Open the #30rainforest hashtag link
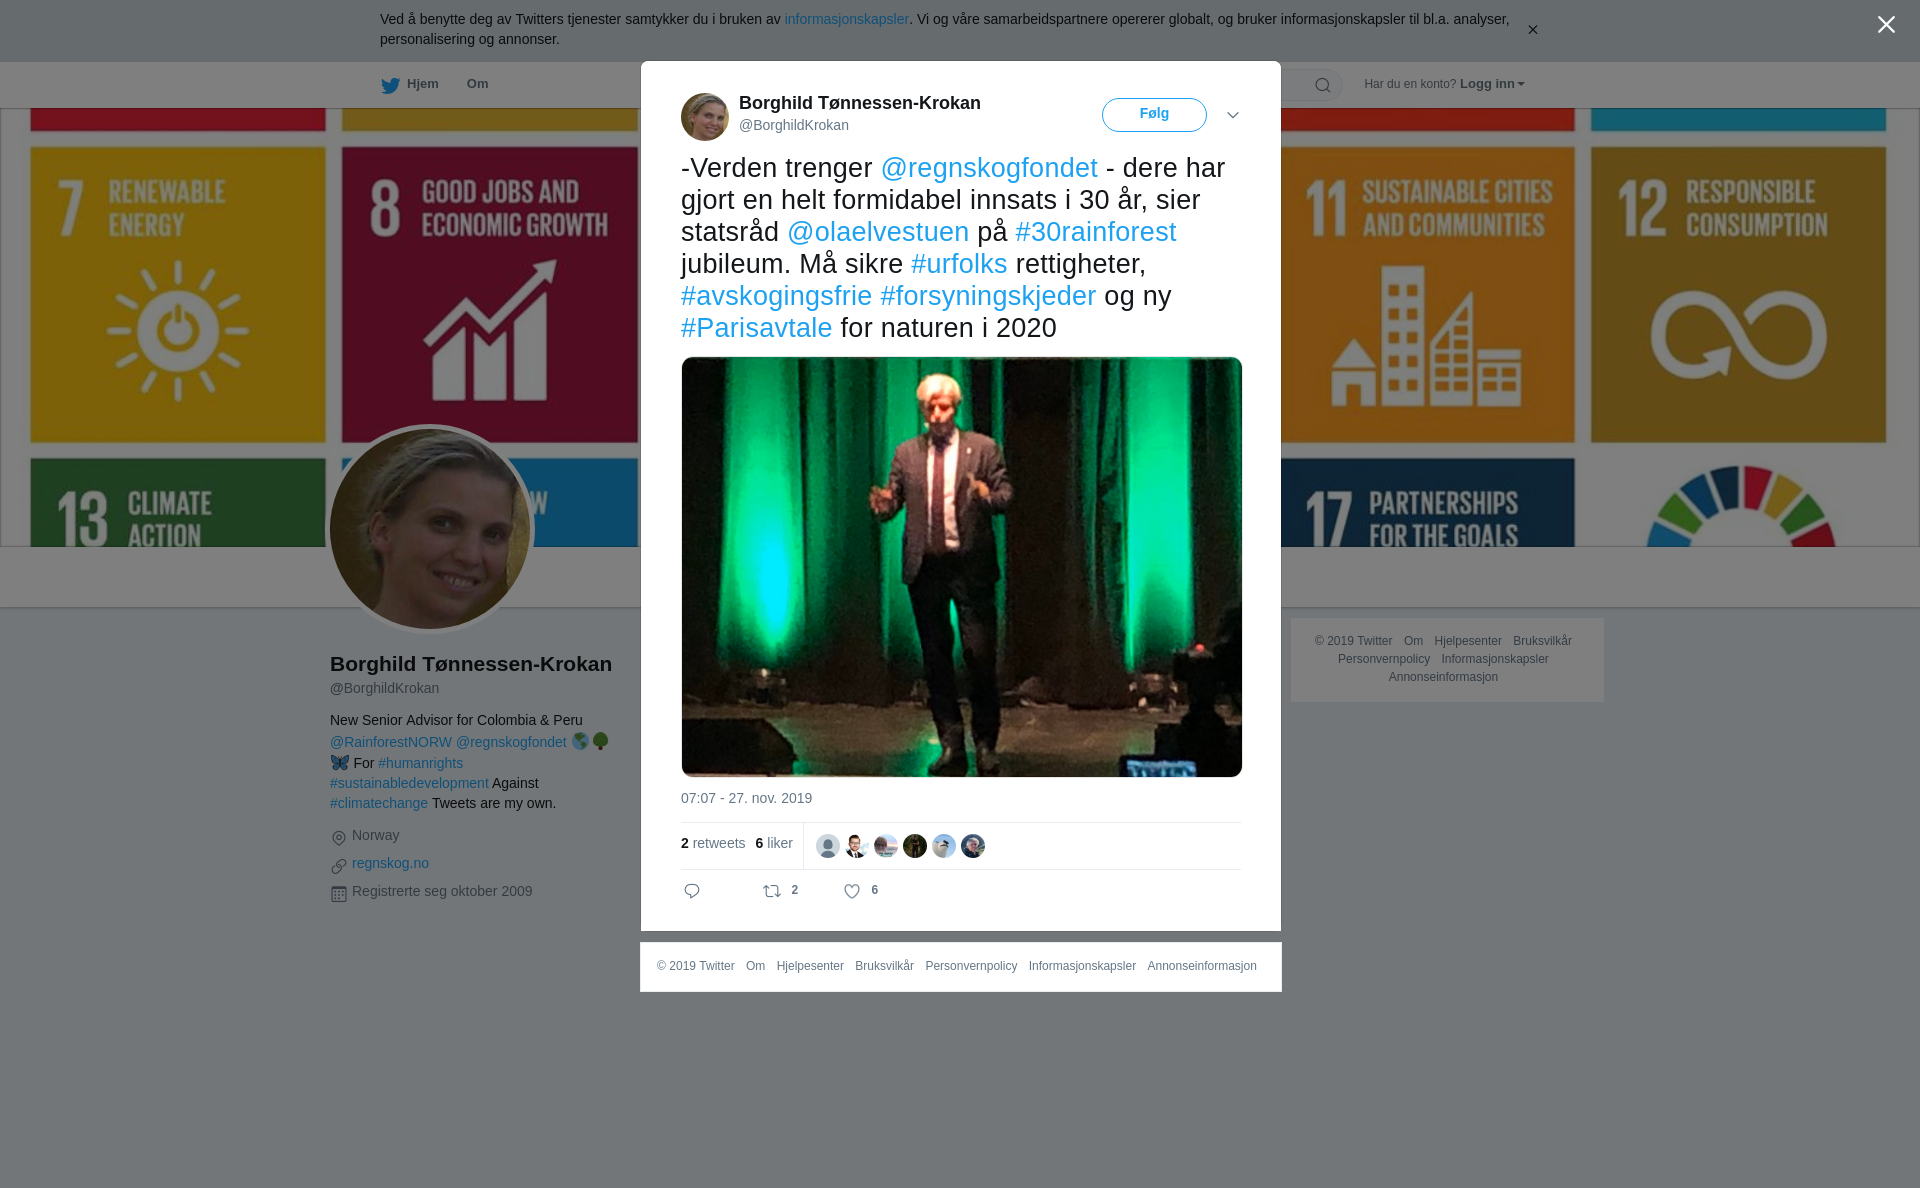This screenshot has width=1920, height=1188. point(1096,232)
